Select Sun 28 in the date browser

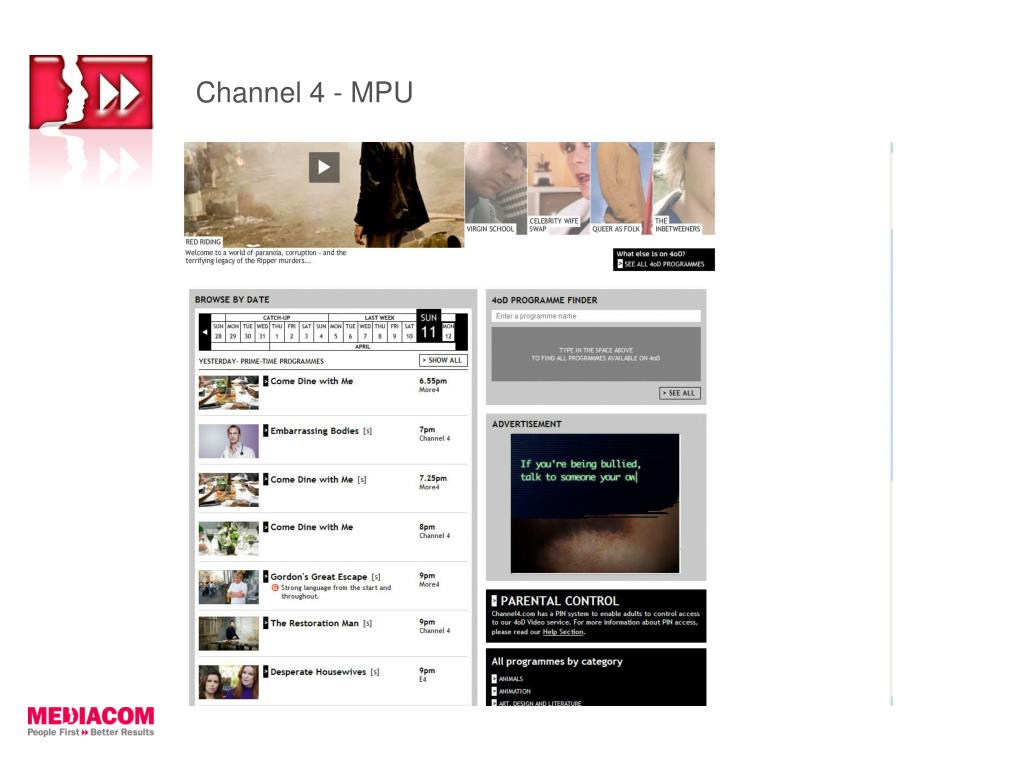(218, 331)
